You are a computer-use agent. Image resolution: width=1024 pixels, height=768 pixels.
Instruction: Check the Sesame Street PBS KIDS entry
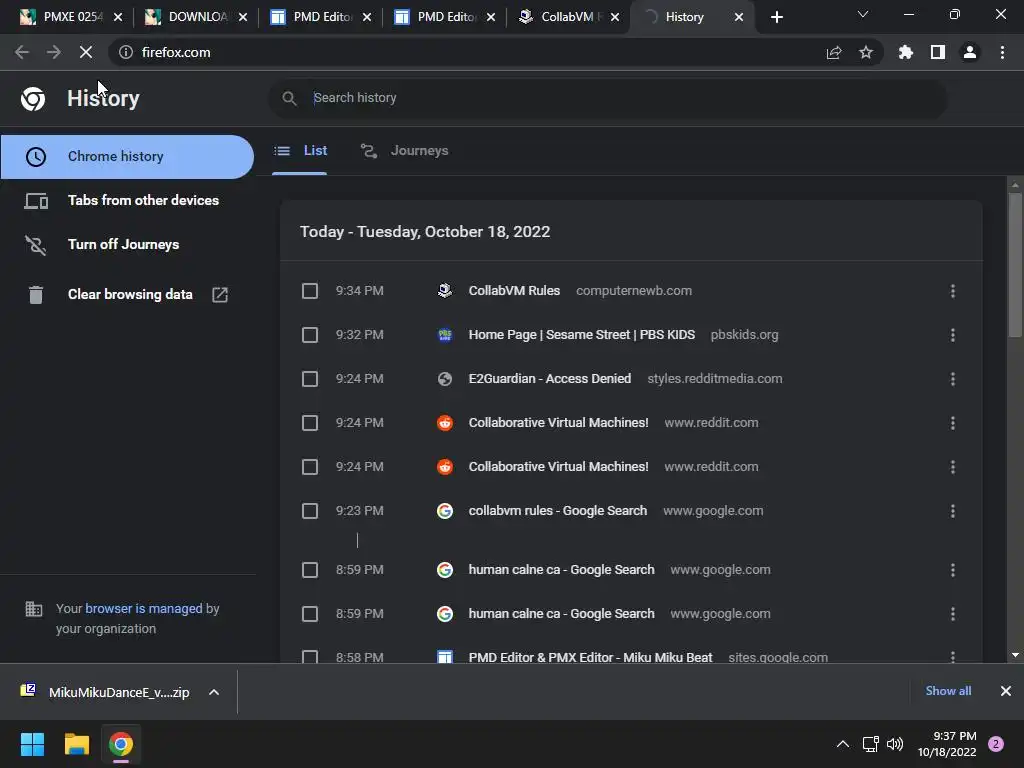click(x=310, y=335)
